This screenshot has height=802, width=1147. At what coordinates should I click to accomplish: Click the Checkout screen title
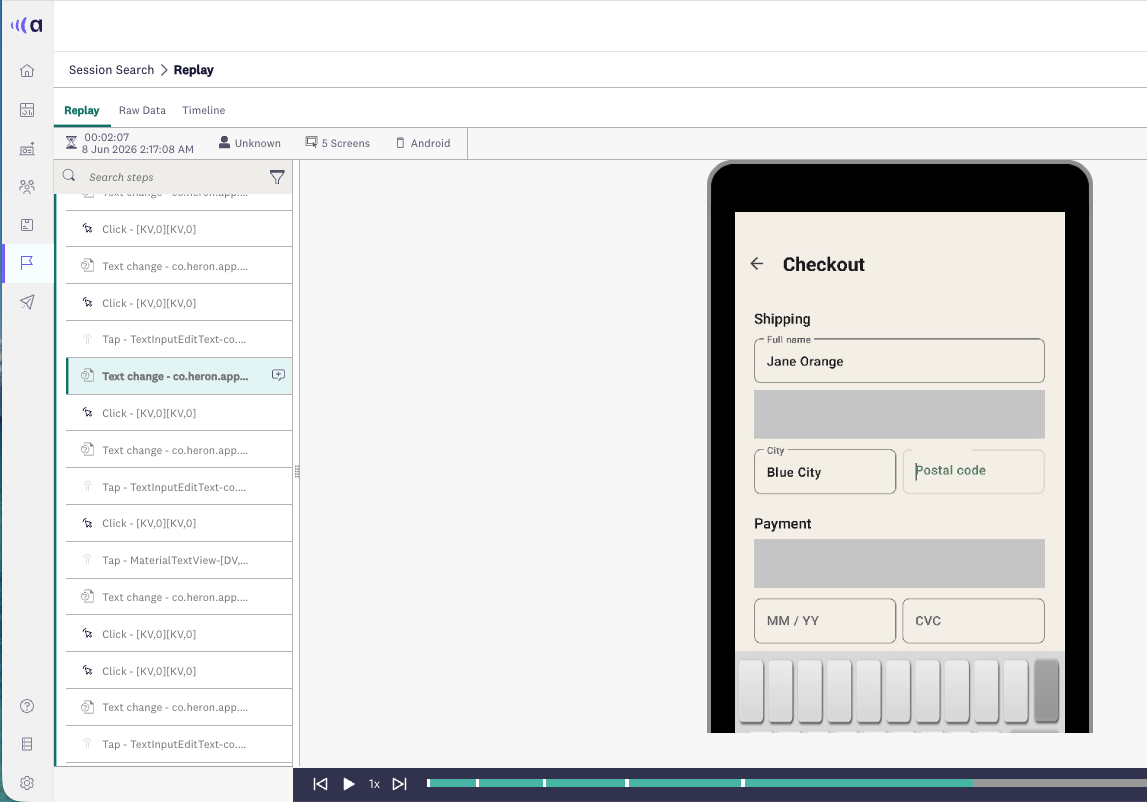tap(824, 264)
